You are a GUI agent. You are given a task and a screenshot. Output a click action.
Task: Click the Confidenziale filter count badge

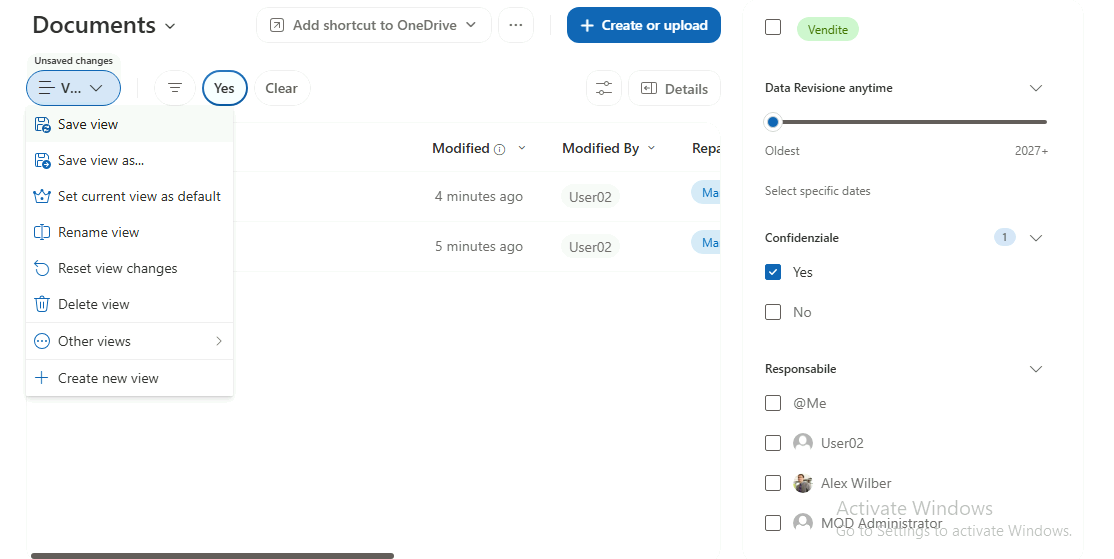(x=1005, y=237)
